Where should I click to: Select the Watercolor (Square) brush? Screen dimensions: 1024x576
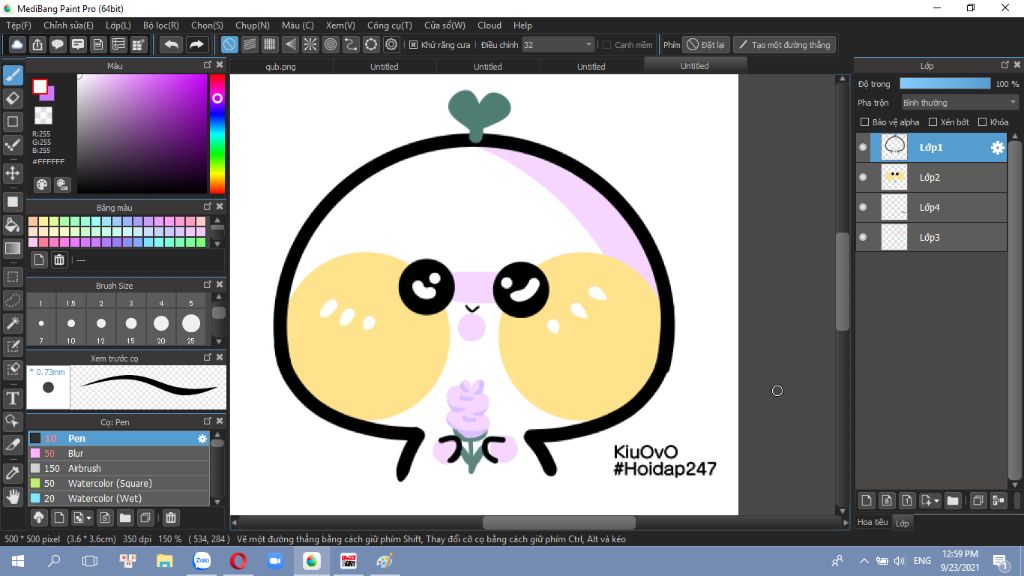(118, 484)
